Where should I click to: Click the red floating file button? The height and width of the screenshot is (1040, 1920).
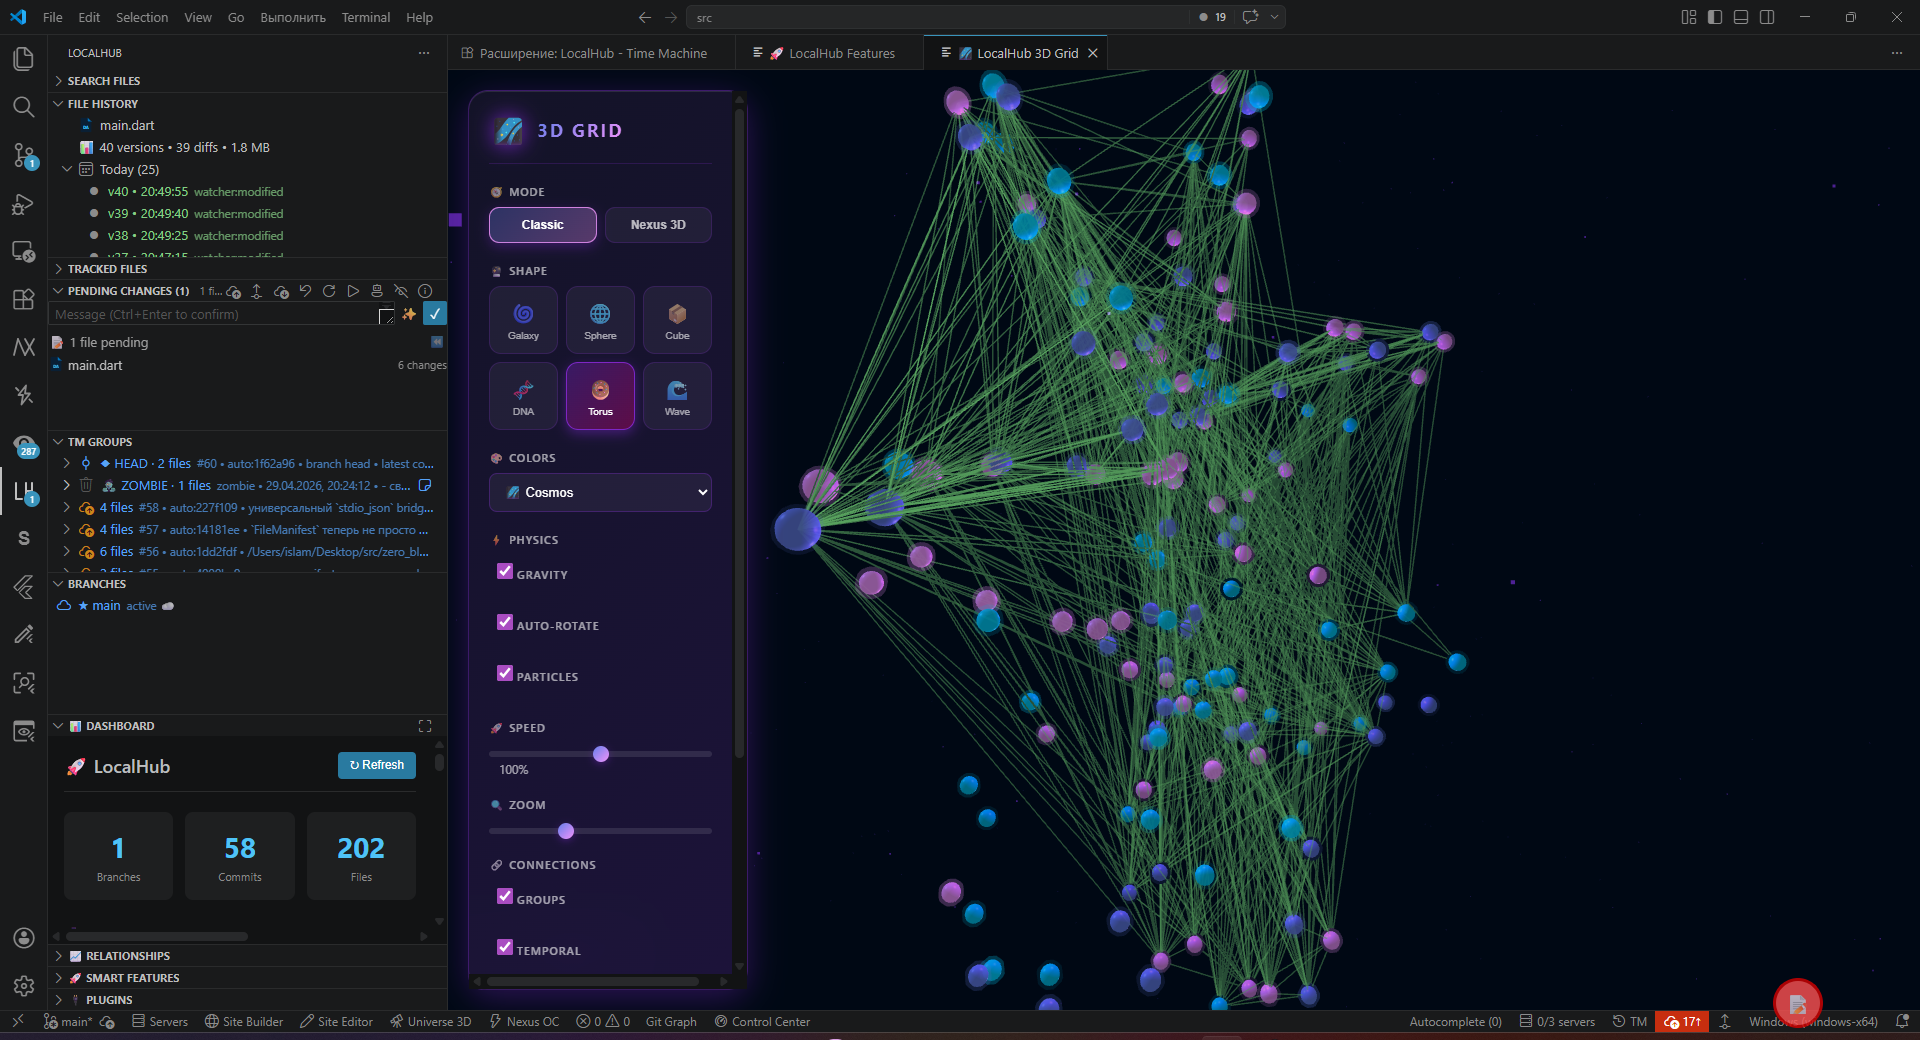pyautogui.click(x=1797, y=1003)
